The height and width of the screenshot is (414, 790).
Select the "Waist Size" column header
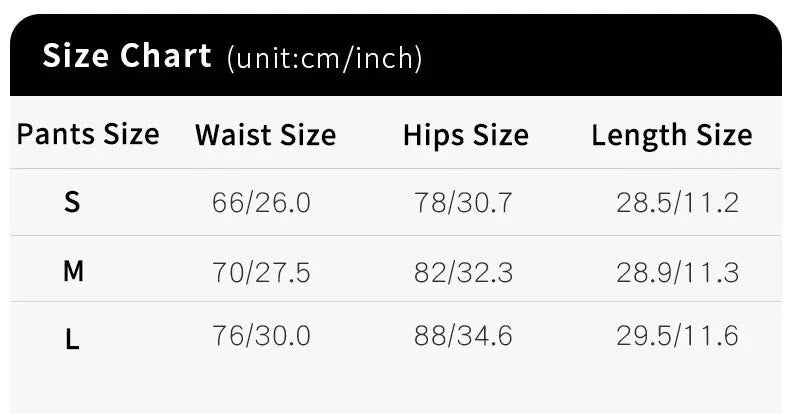[265, 135]
